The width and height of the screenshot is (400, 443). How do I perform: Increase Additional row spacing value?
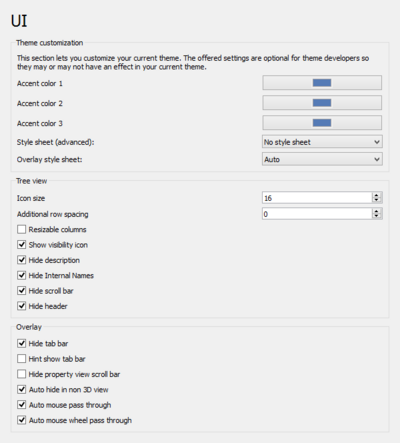coord(376,211)
